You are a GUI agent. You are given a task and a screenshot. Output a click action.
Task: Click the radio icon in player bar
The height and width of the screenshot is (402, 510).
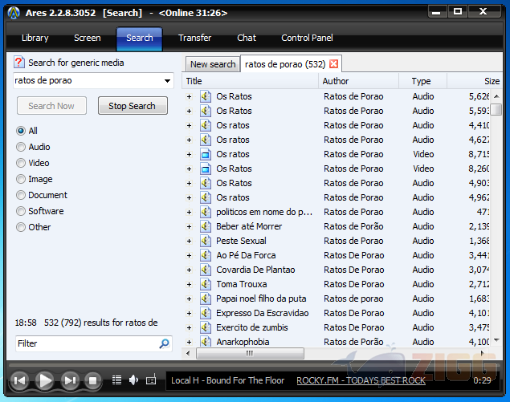point(151,380)
